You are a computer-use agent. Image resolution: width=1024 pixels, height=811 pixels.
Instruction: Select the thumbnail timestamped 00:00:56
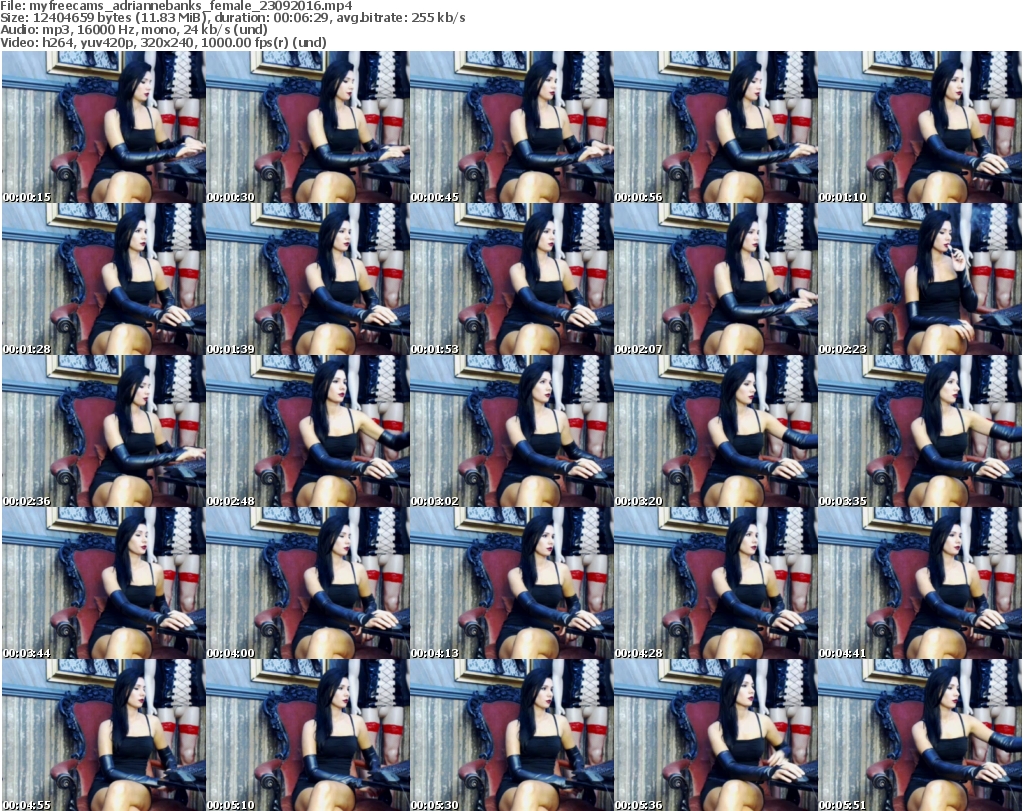(x=715, y=127)
